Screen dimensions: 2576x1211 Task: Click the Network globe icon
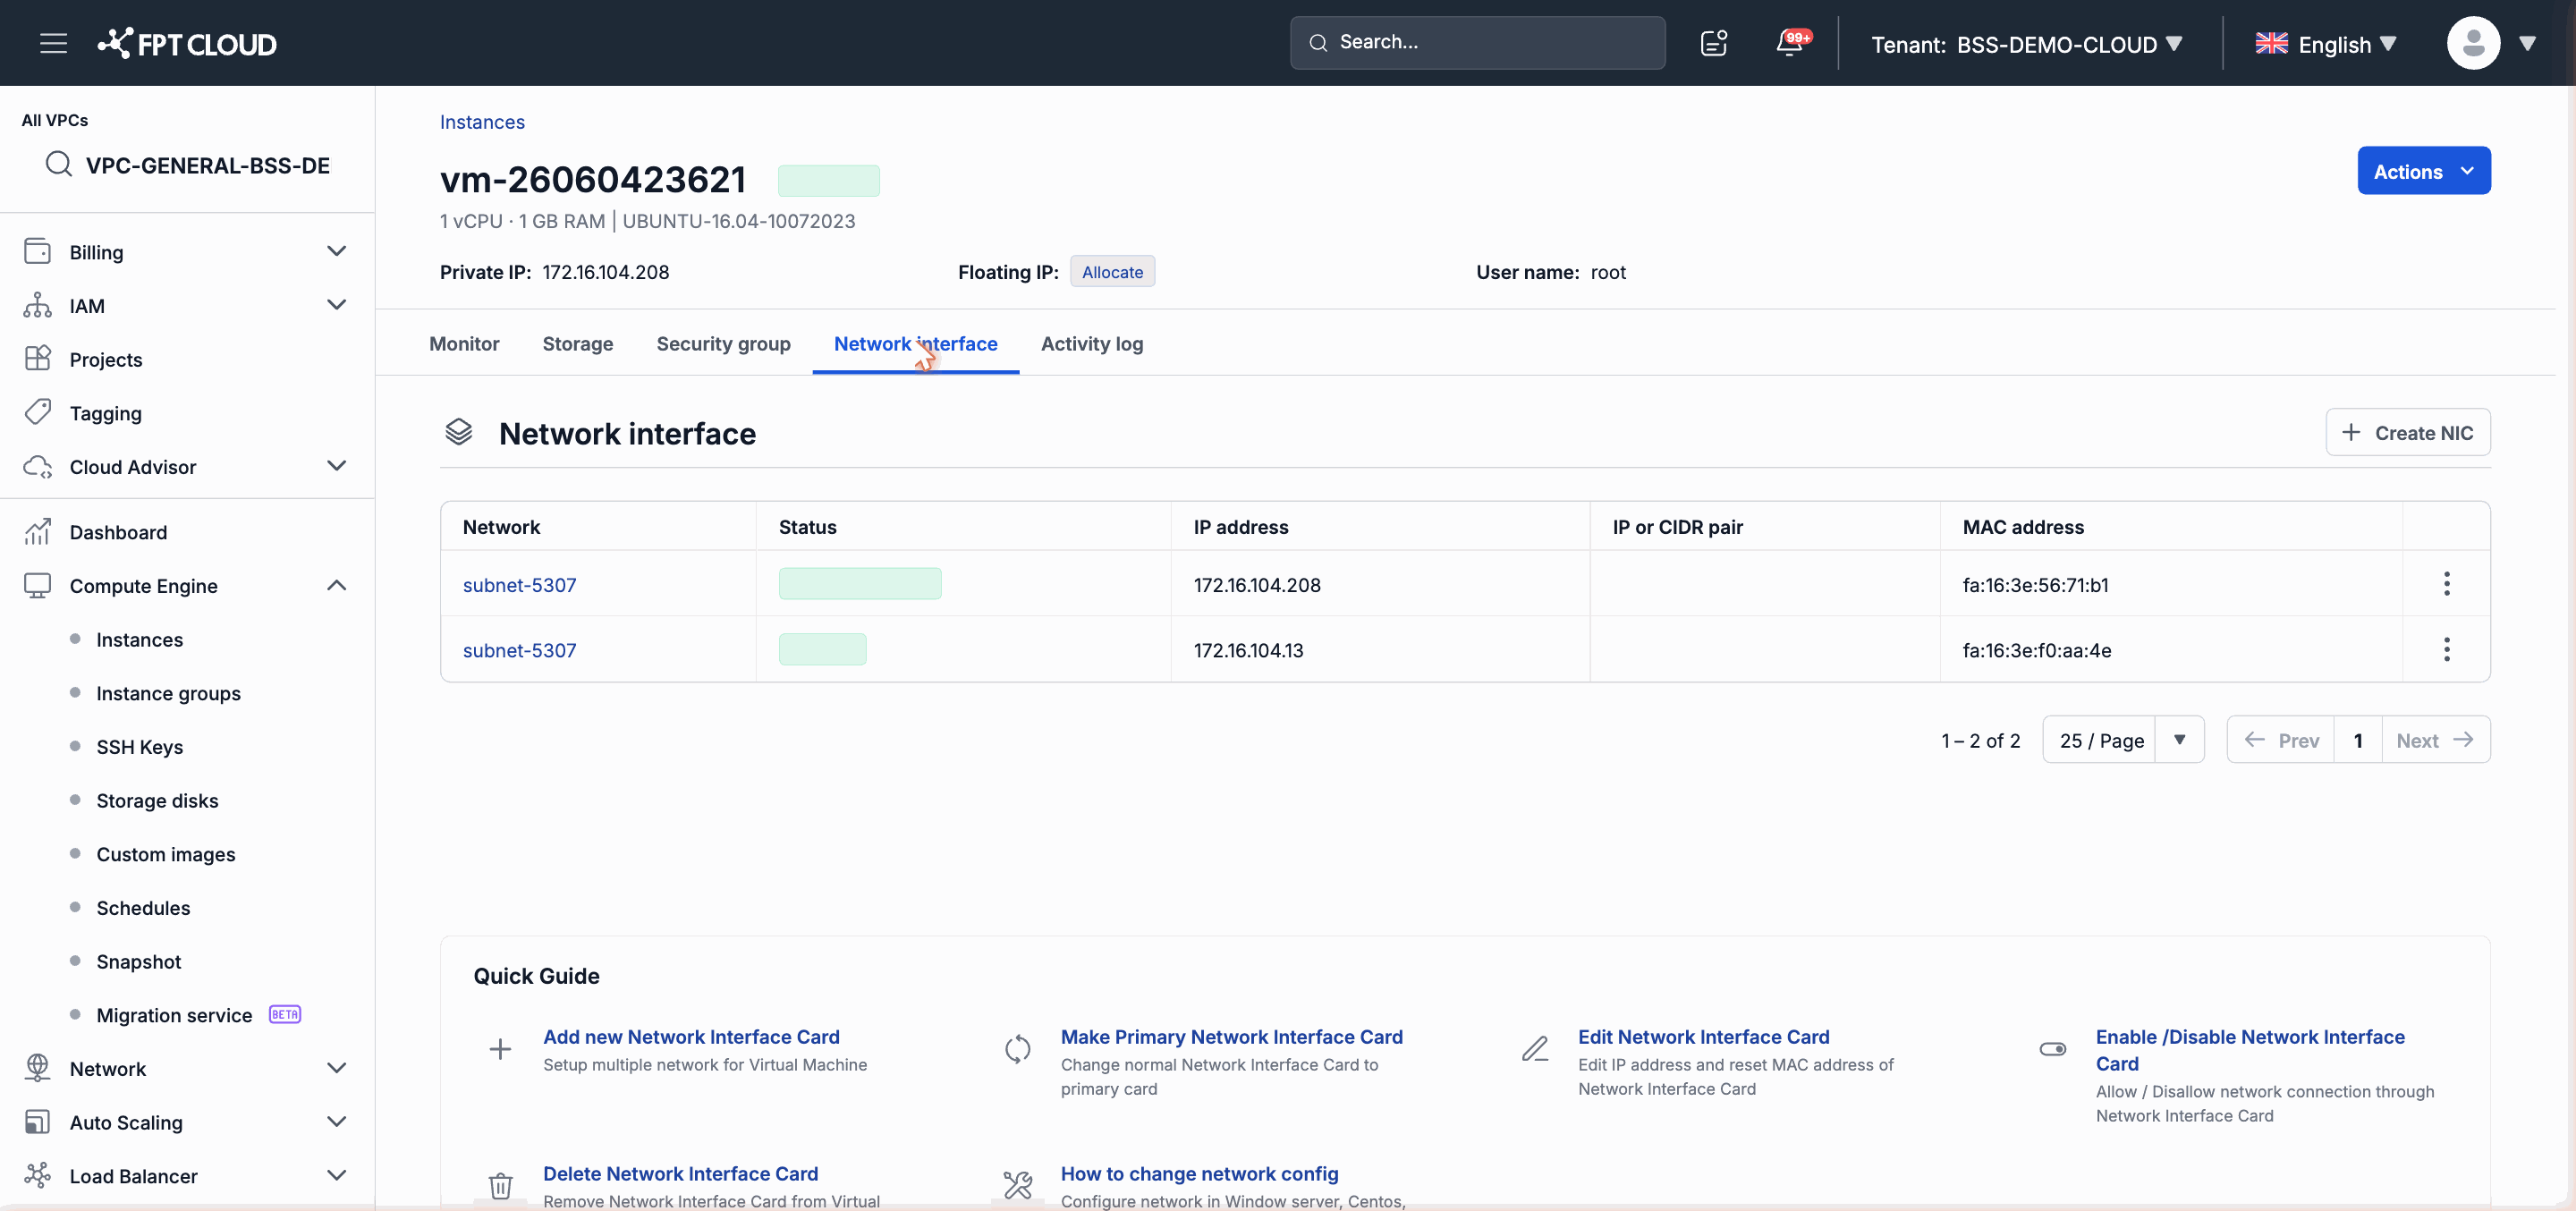(37, 1068)
